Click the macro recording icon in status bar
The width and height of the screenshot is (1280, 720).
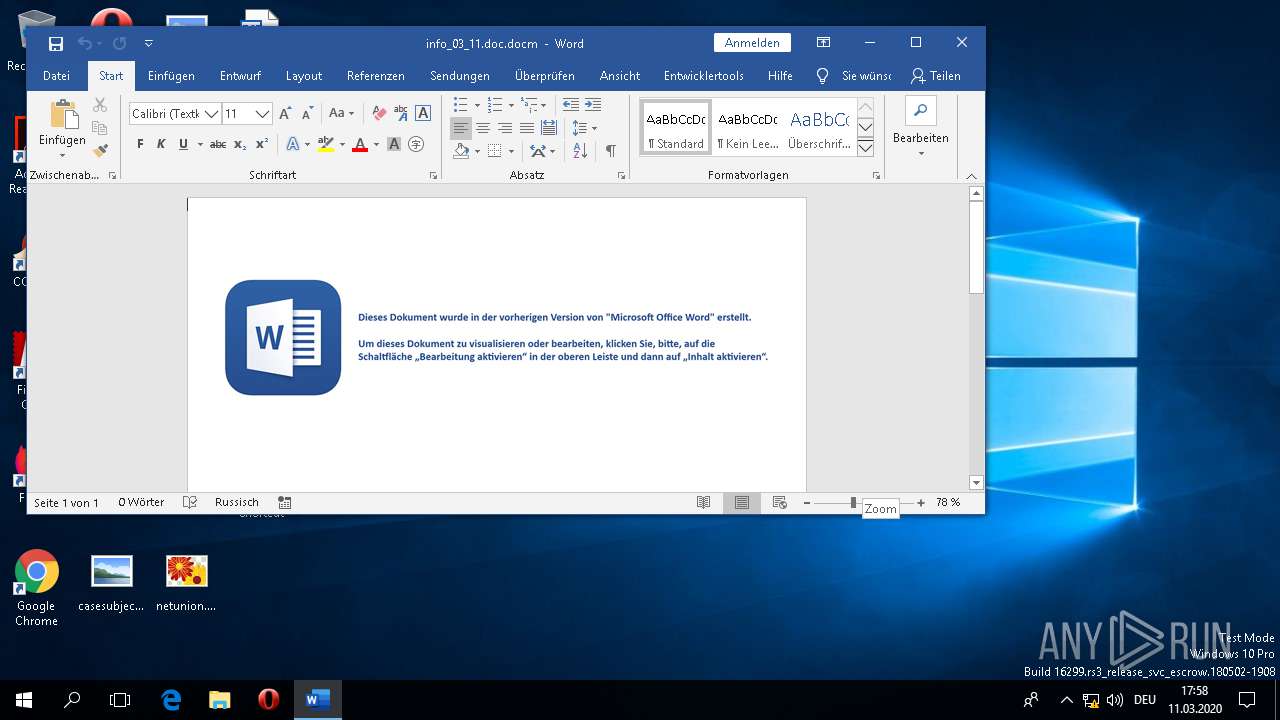click(285, 503)
